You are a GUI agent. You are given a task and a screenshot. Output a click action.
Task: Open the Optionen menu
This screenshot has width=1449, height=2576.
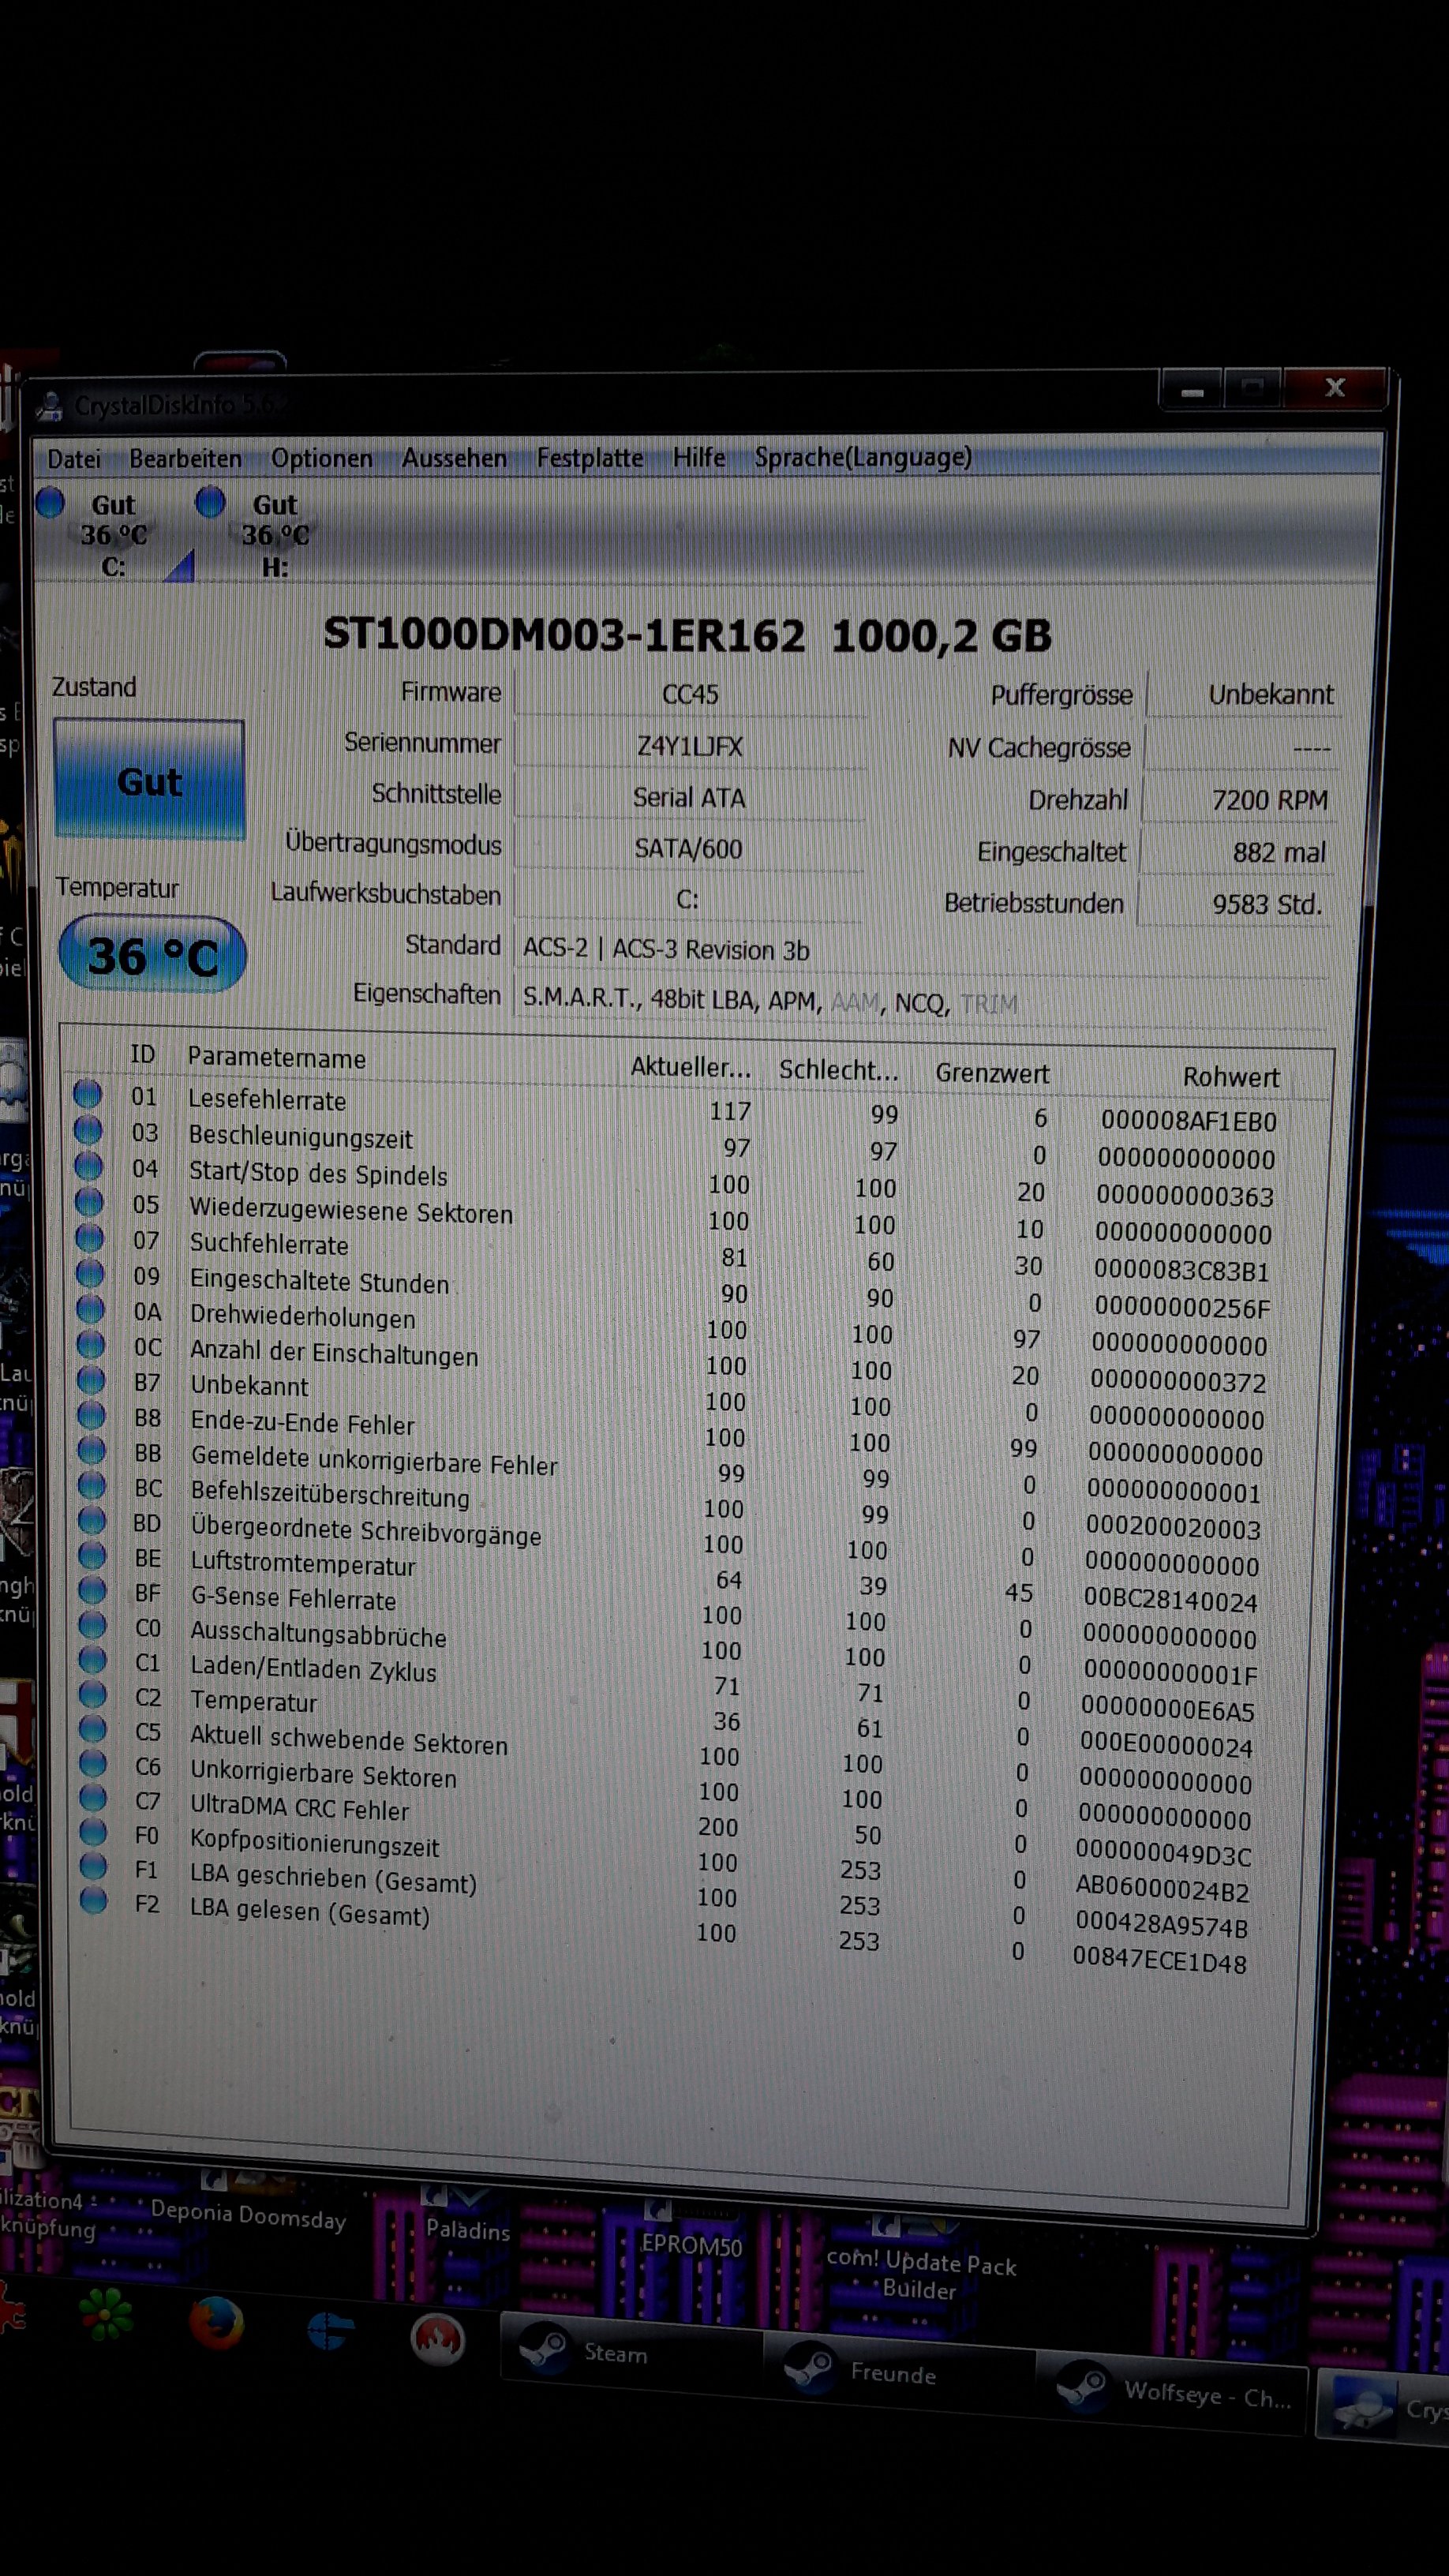tap(321, 459)
